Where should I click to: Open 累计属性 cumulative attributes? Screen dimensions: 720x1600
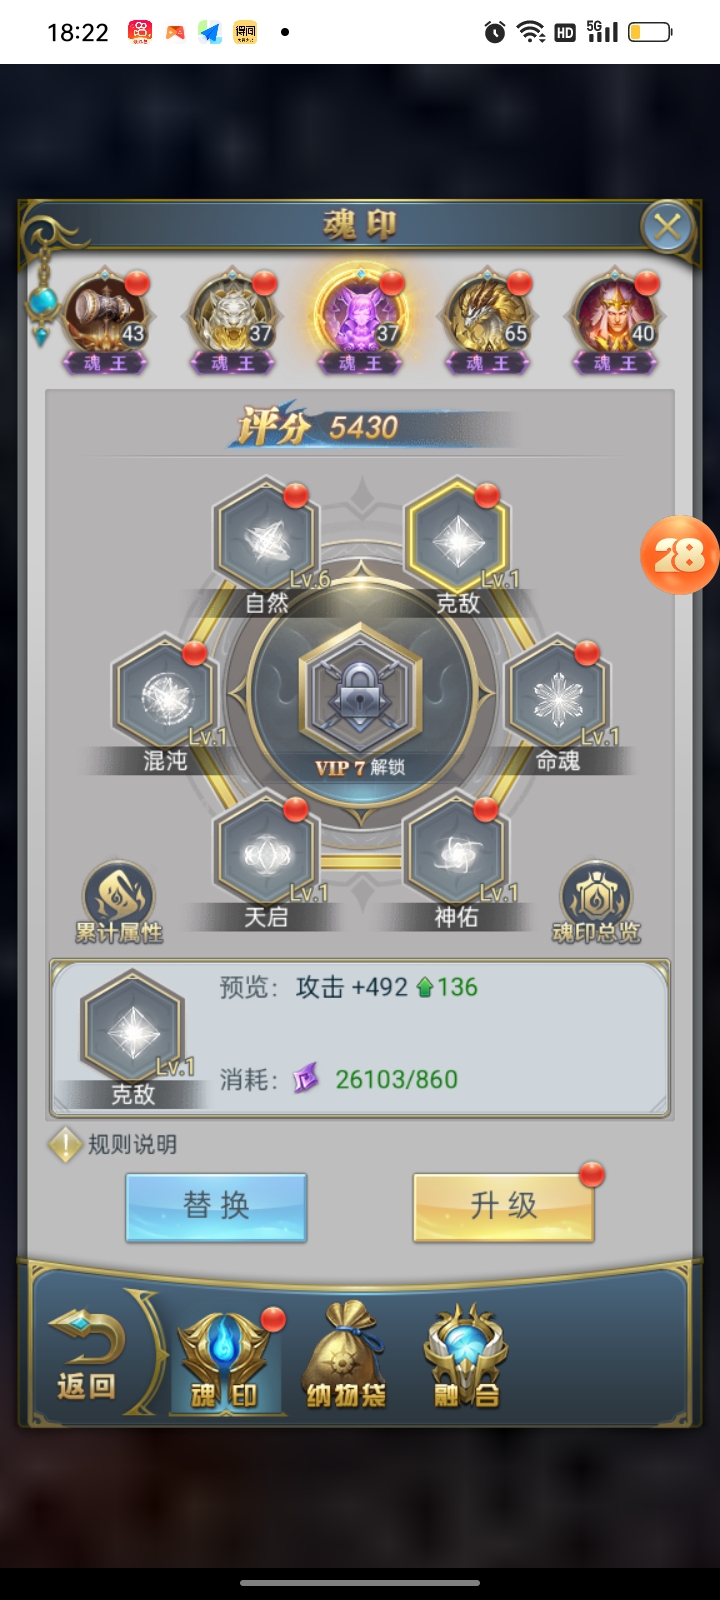point(118,903)
